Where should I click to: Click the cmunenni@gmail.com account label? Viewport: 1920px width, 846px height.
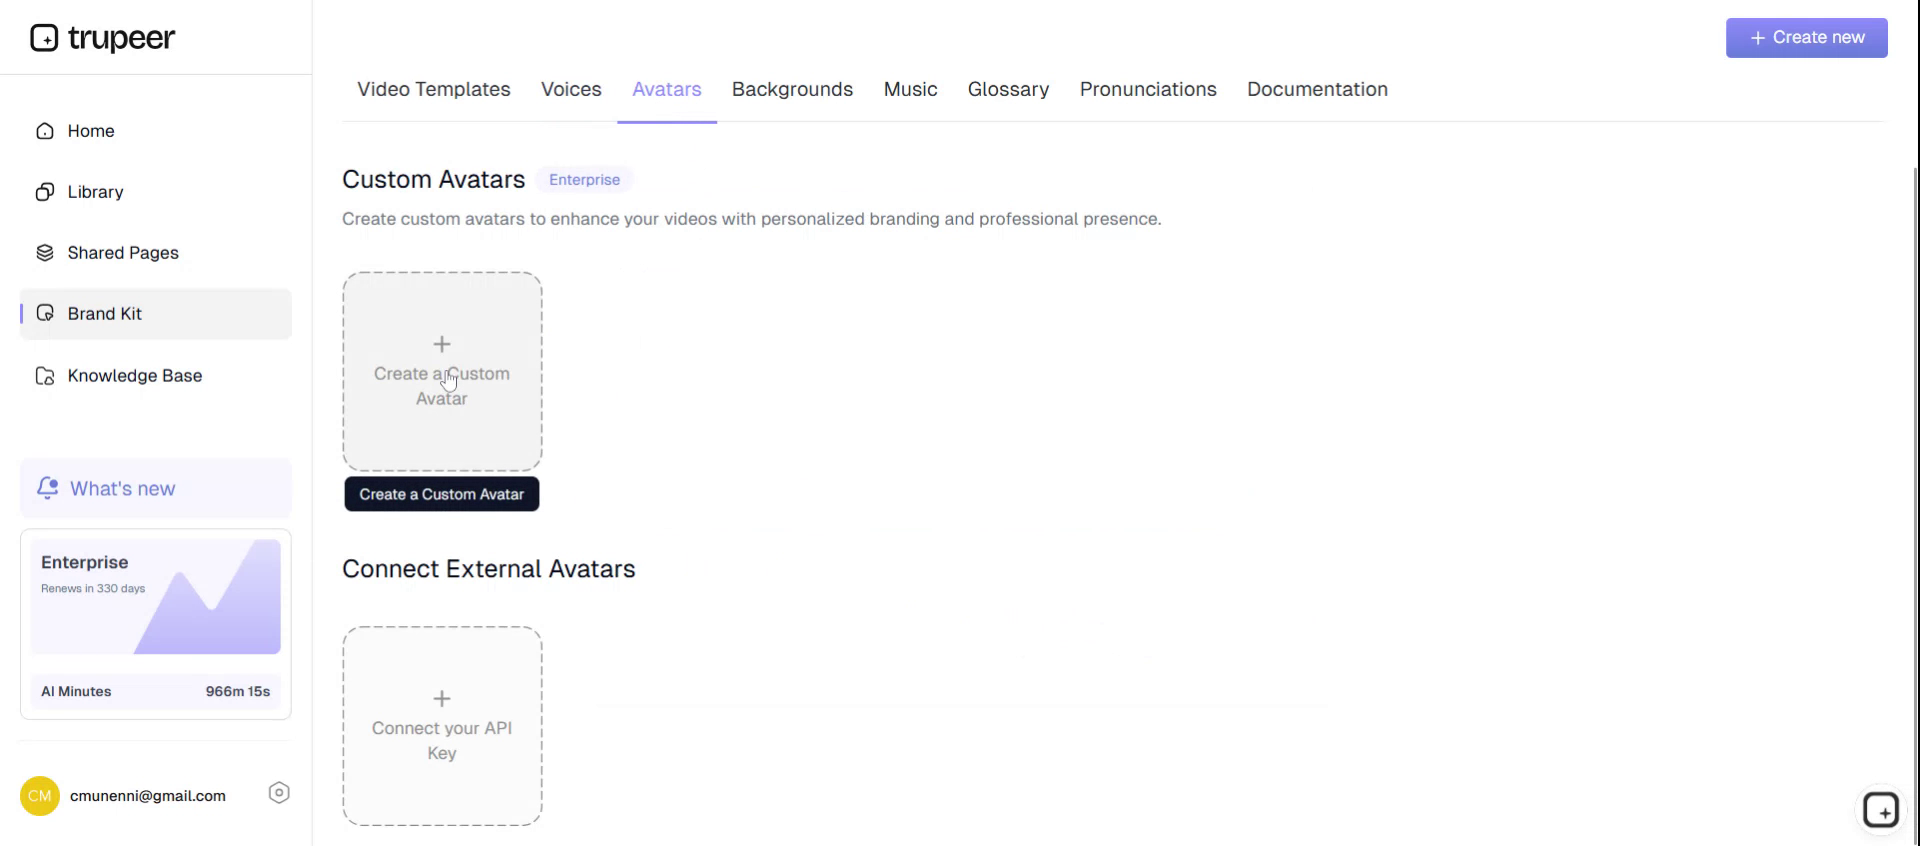click(148, 796)
